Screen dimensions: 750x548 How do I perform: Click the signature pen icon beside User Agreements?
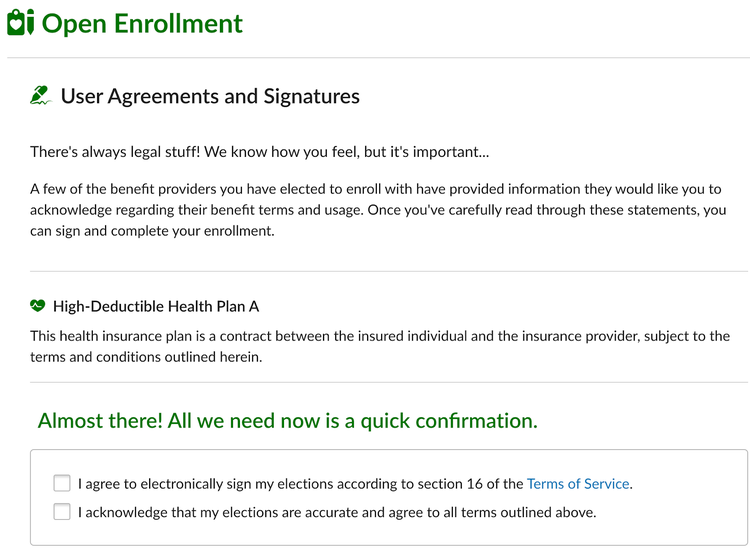pos(41,96)
